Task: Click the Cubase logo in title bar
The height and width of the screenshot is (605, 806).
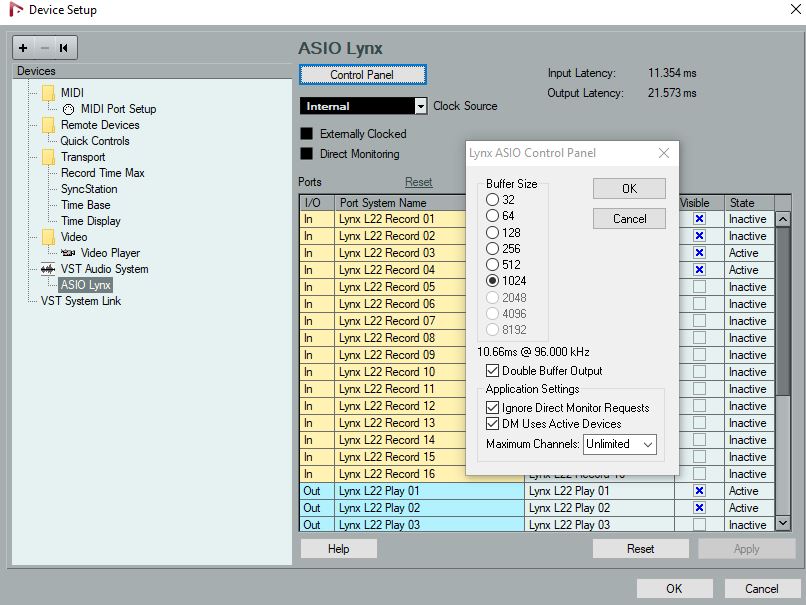Action: point(16,9)
